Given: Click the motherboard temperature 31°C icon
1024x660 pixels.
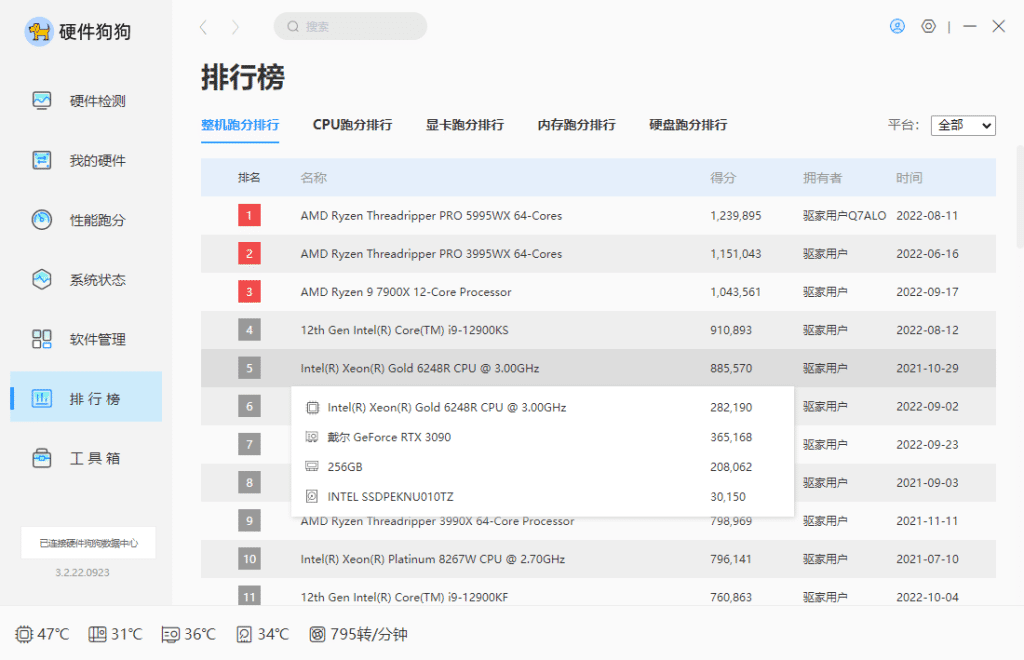Looking at the screenshot, I should pyautogui.click(x=97, y=634).
